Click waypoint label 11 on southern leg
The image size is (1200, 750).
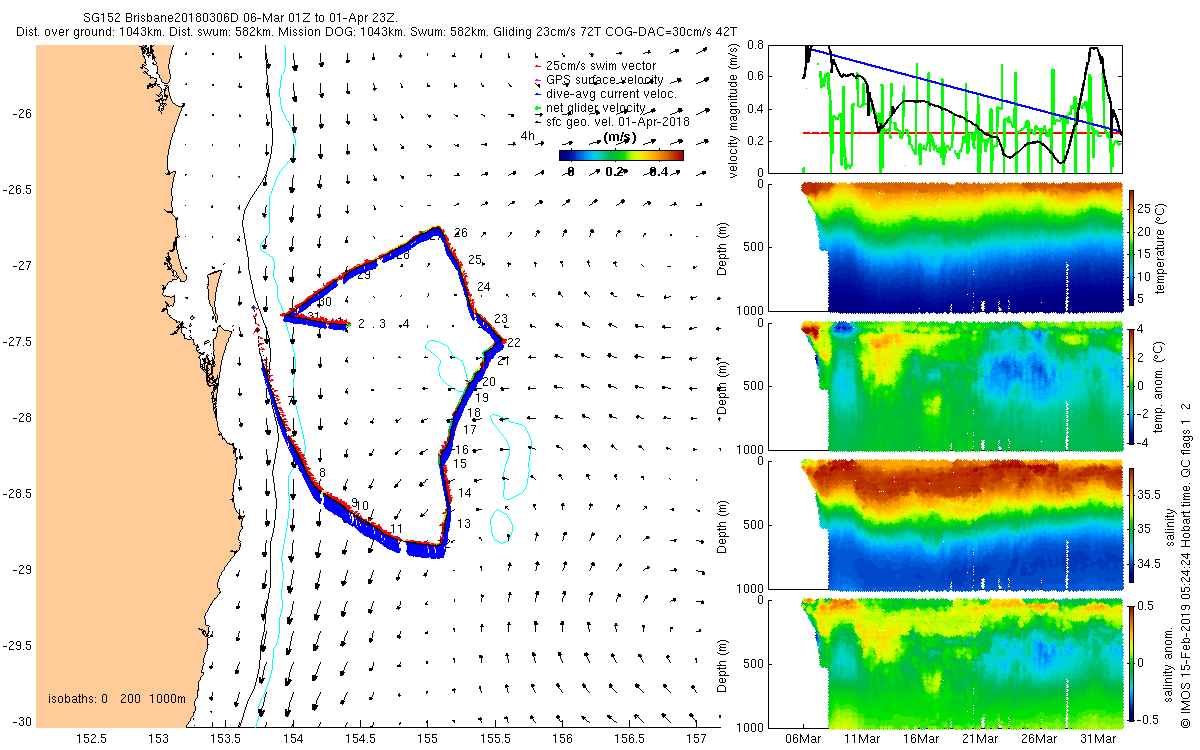tap(396, 529)
